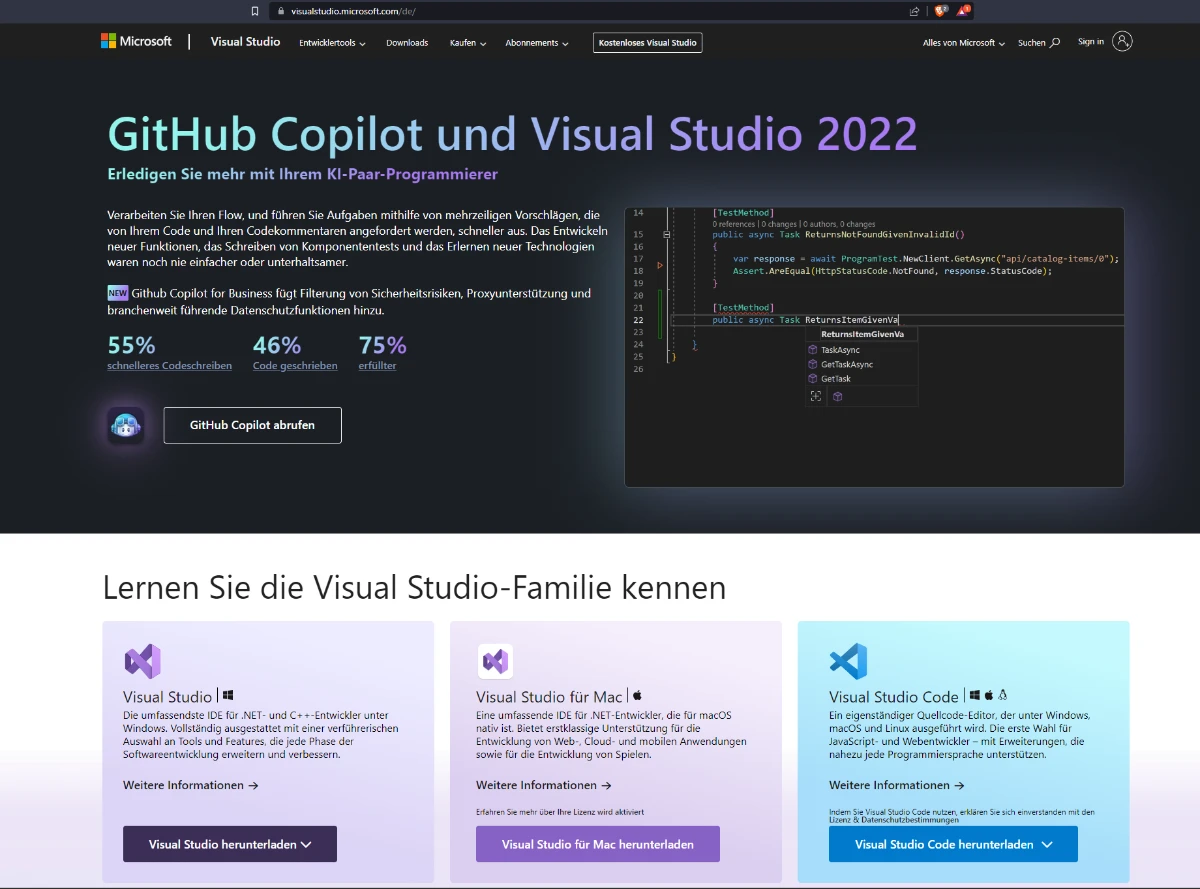This screenshot has height=889, width=1200.
Task: Go to Downloads in the navigation bar
Action: tap(407, 43)
